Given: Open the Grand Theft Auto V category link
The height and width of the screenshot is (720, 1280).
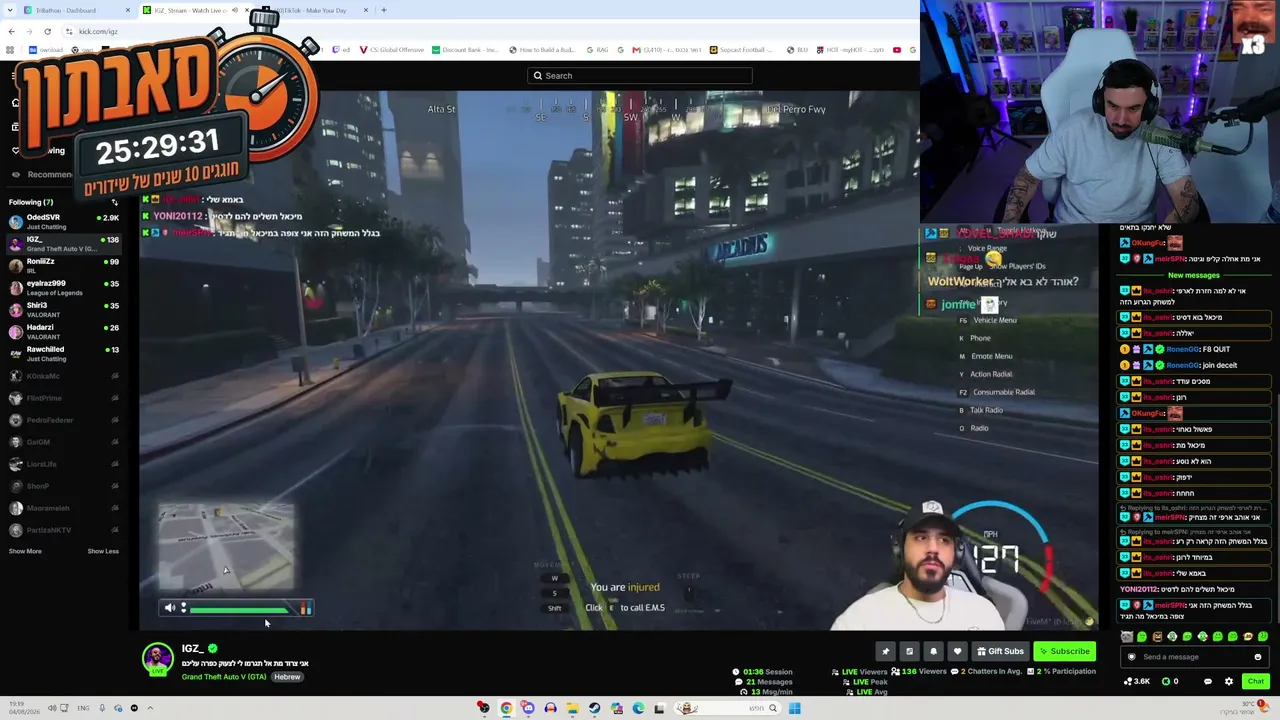Looking at the screenshot, I should tap(224, 677).
